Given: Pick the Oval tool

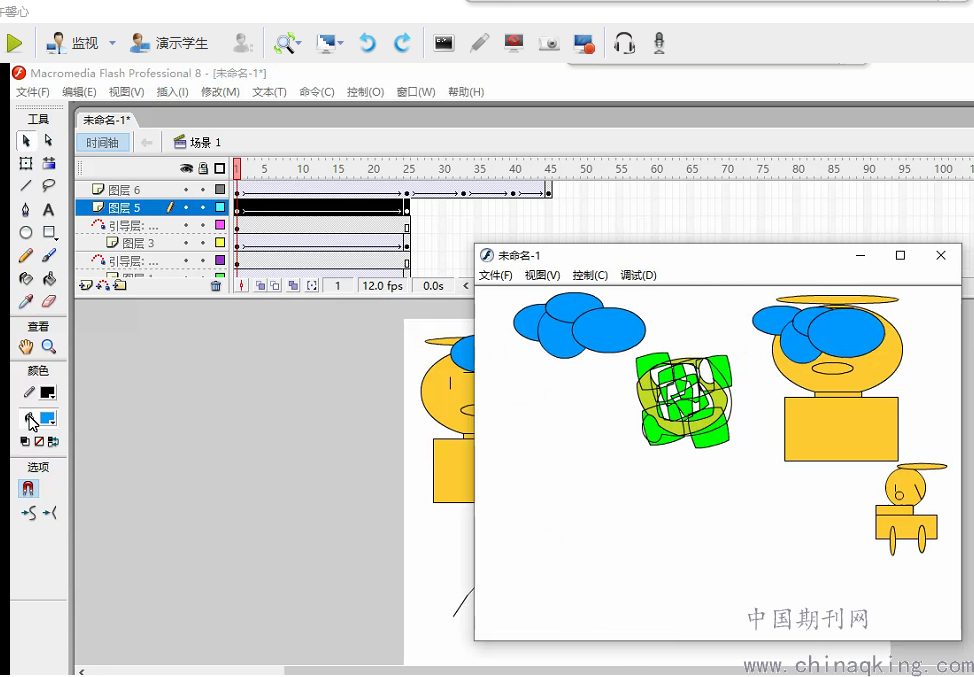Looking at the screenshot, I should point(26,233).
